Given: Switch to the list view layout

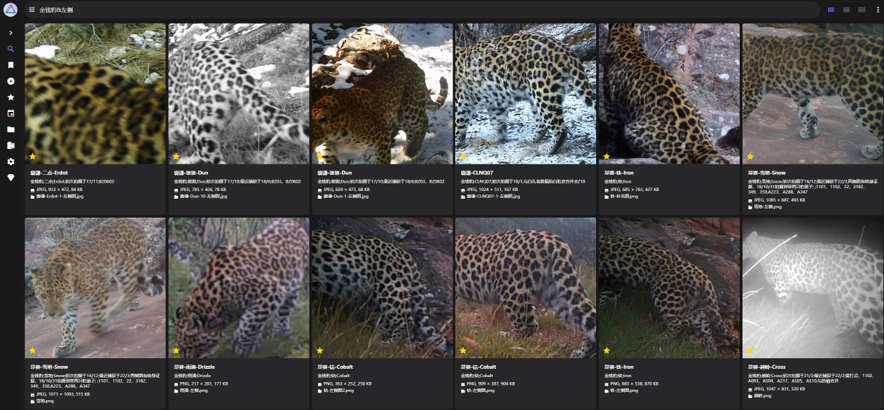Looking at the screenshot, I should pos(862,10).
